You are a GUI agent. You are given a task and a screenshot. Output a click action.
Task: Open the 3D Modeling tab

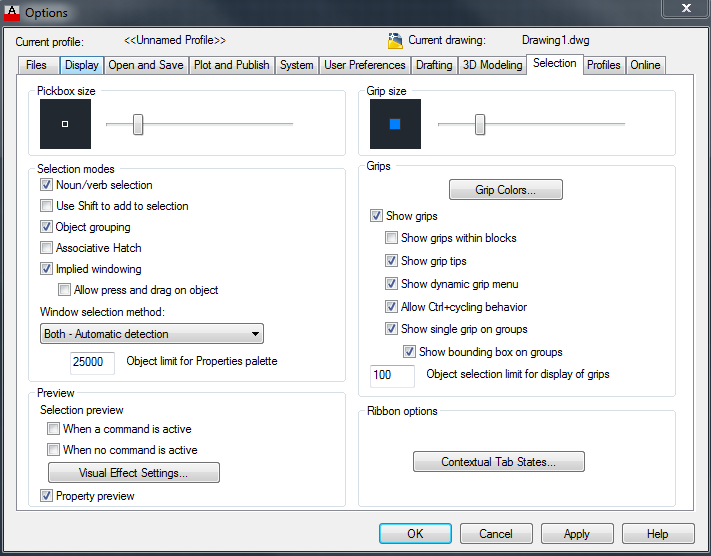pyautogui.click(x=492, y=65)
